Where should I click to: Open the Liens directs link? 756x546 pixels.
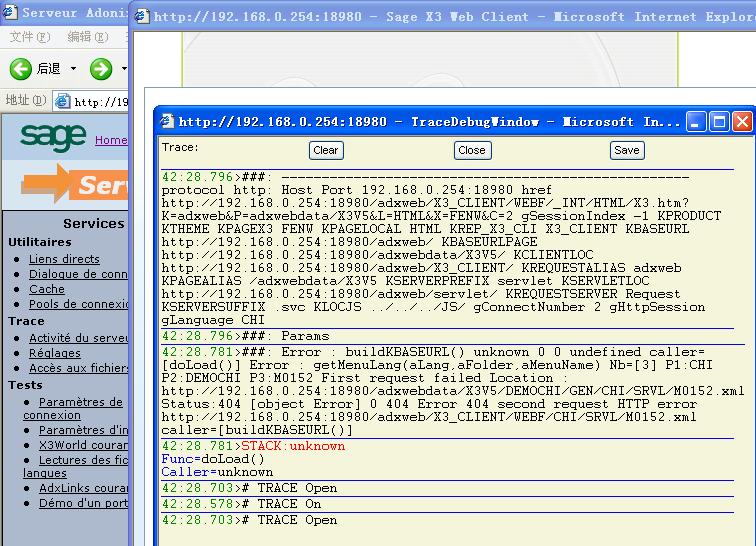pyautogui.click(x=64, y=259)
